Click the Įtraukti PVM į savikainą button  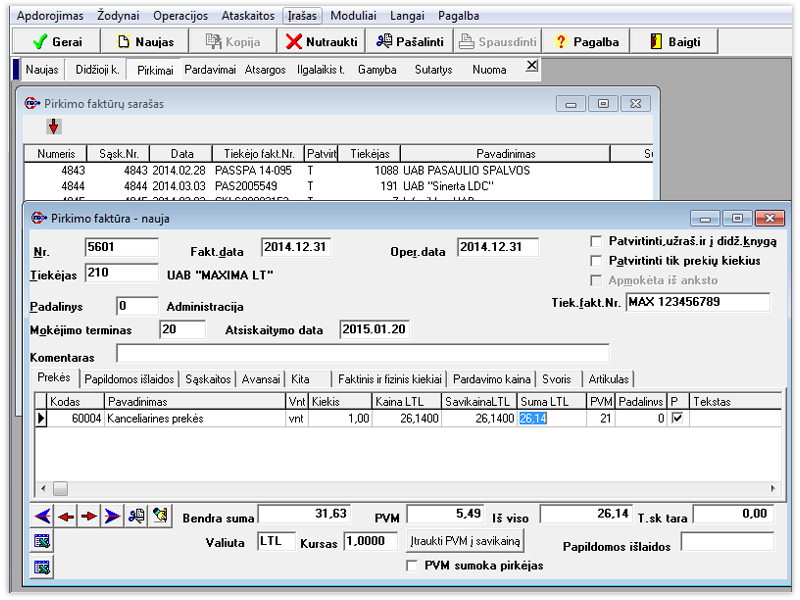[x=465, y=541]
